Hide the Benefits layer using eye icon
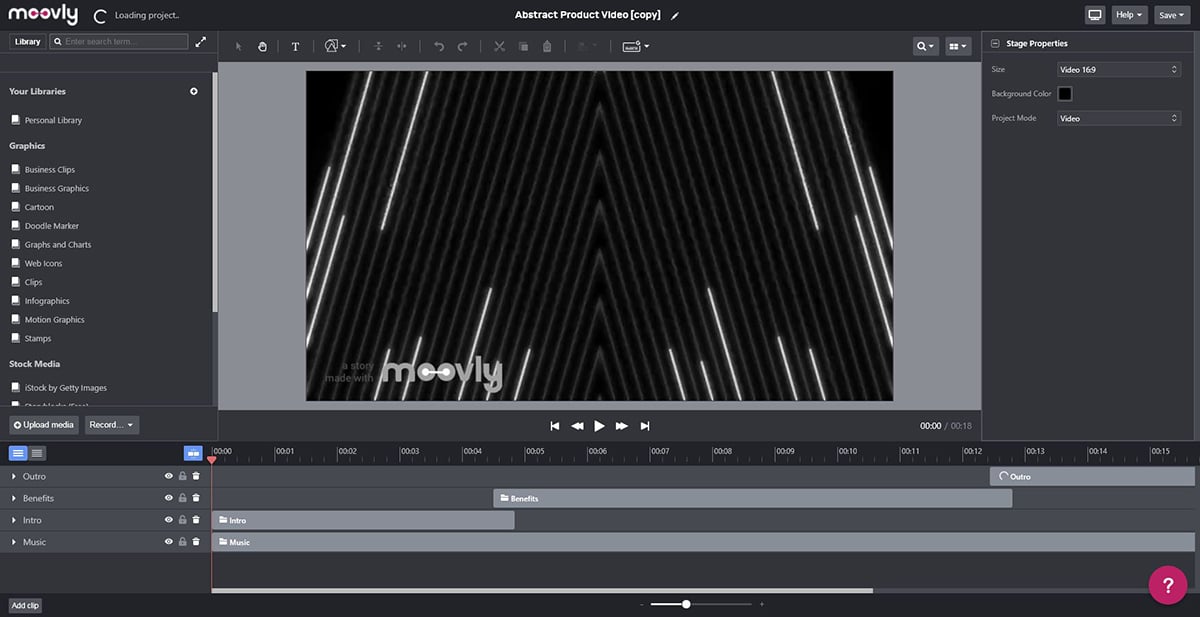Viewport: 1200px width, 617px height. (169, 498)
